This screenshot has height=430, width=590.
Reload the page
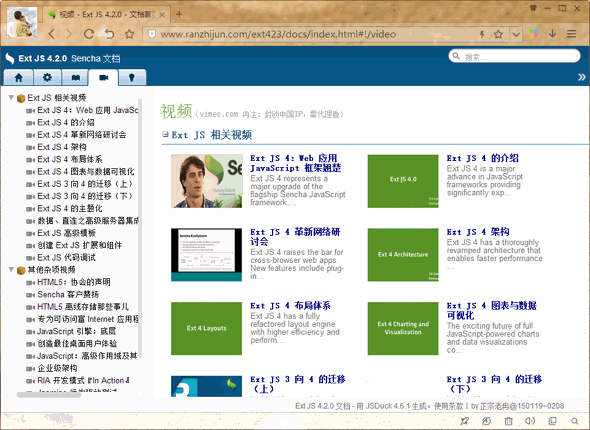[x=89, y=34]
